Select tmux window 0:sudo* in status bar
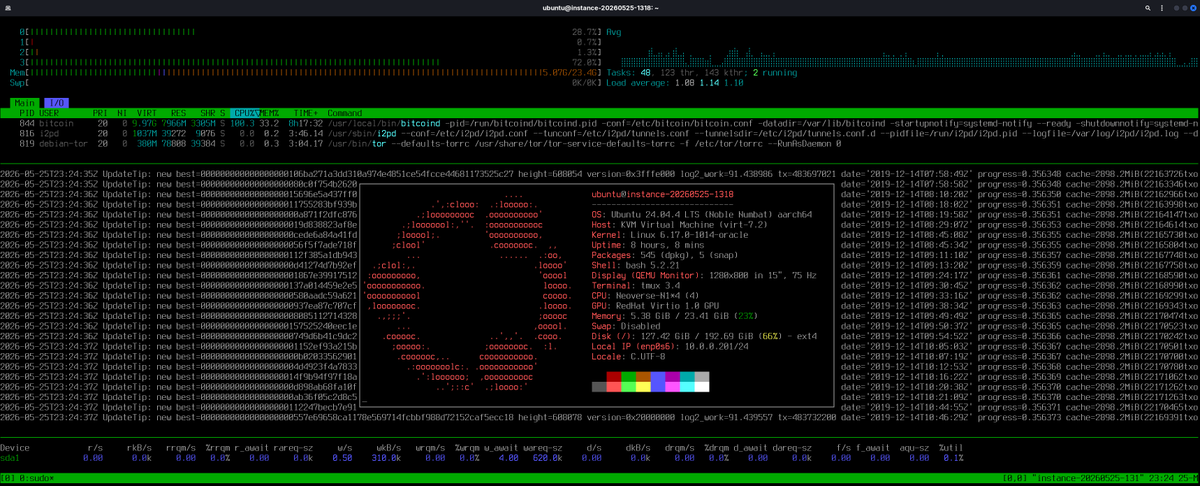The image size is (1200, 486). 34,479
